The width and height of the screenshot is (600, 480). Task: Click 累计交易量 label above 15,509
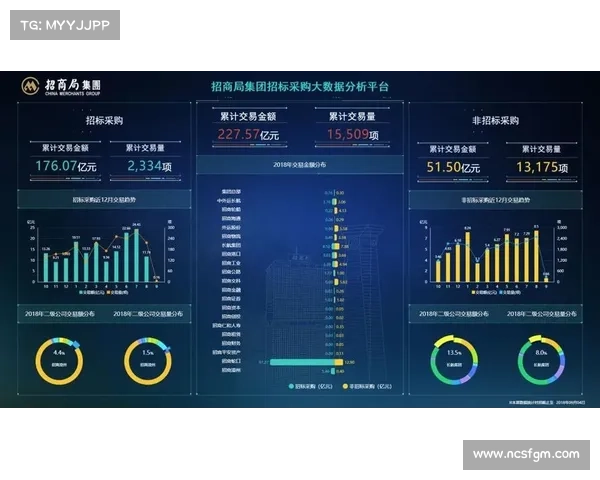coord(352,116)
